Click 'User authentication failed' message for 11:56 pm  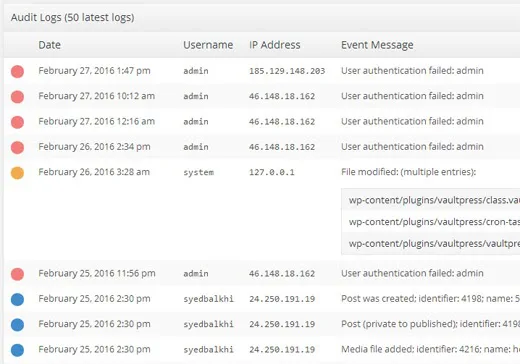click(x=412, y=273)
